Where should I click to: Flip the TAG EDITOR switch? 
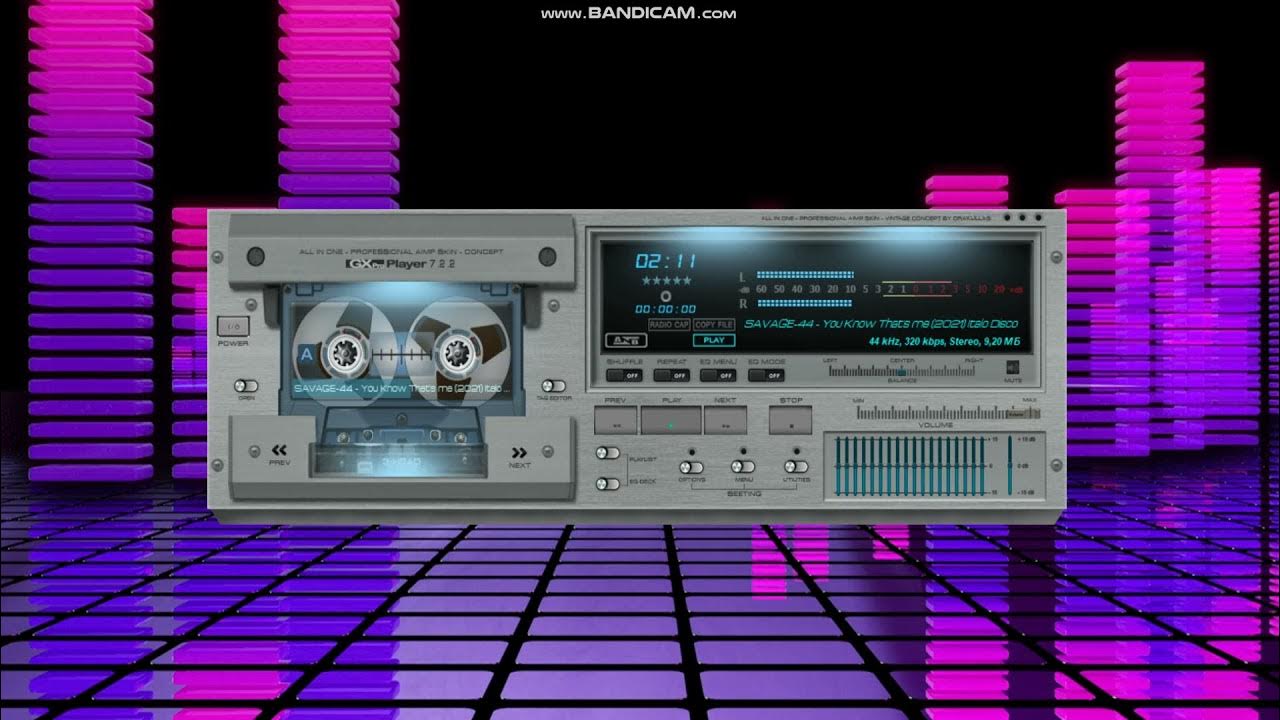554,386
